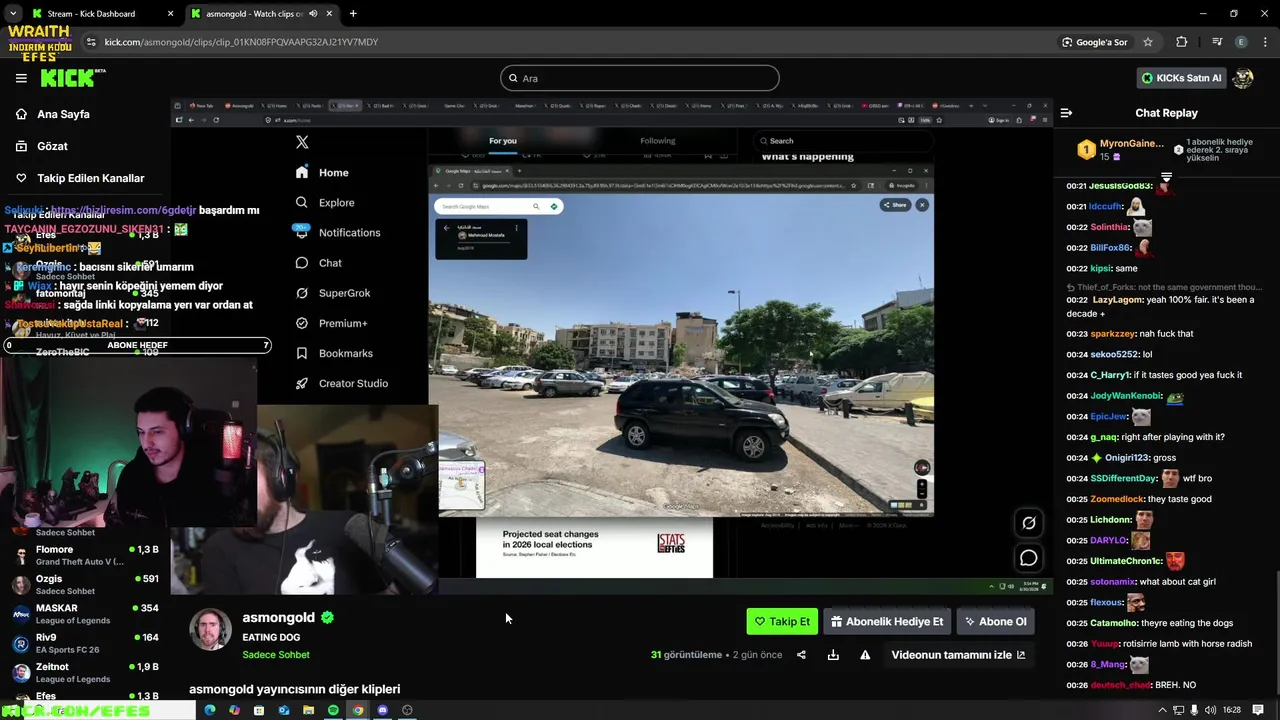Click the KICKs Satın Al button
The image size is (1280, 720).
click(1182, 78)
